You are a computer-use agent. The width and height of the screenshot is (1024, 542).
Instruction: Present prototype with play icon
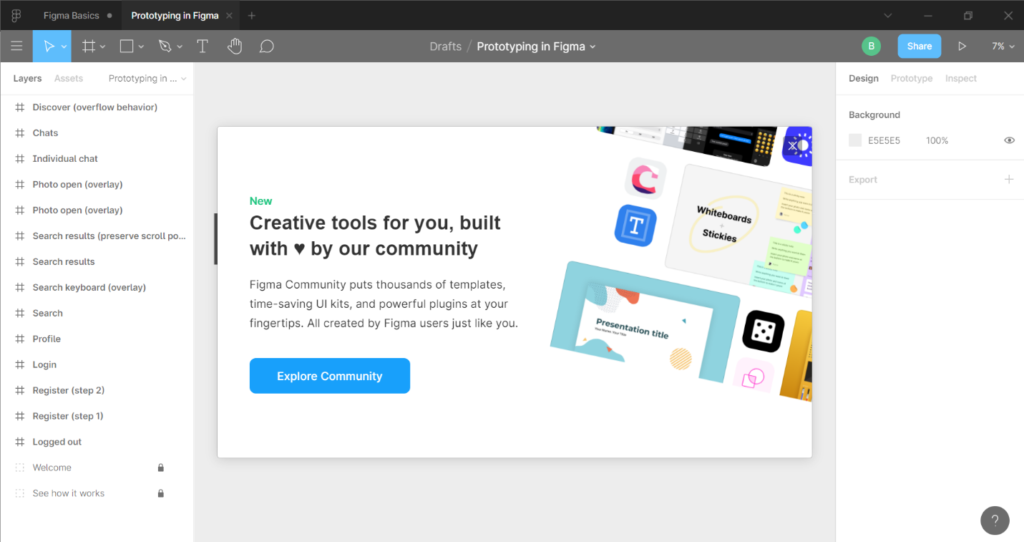click(962, 46)
